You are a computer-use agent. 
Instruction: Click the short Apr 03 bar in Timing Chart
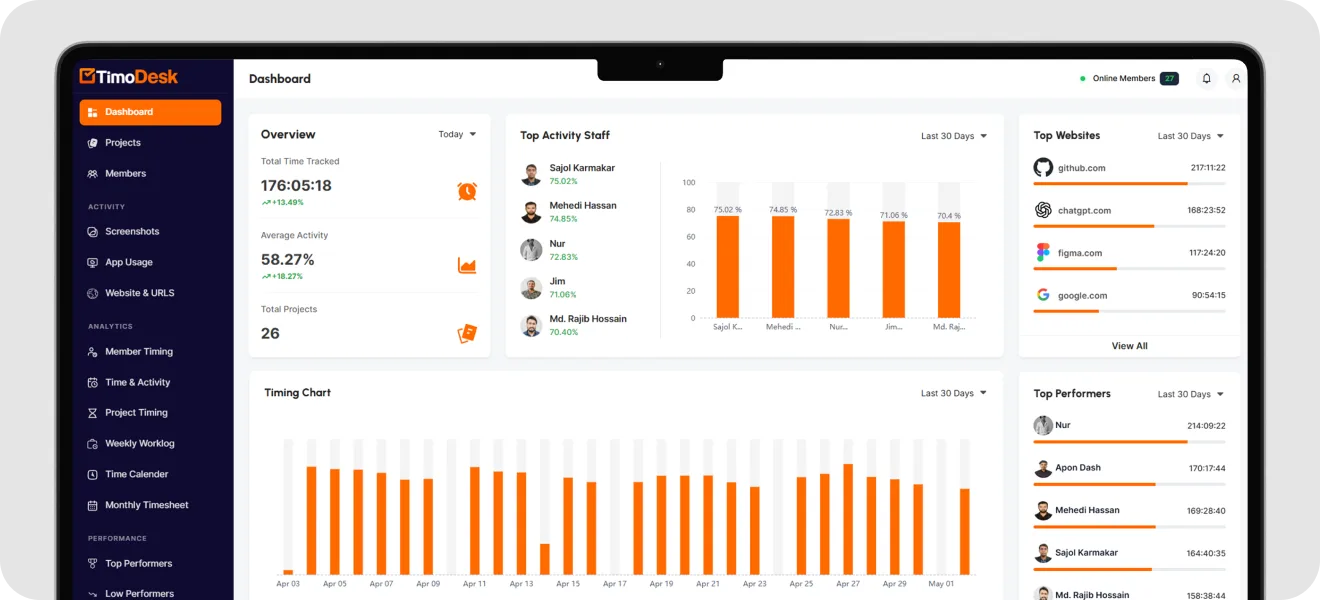click(x=288, y=572)
